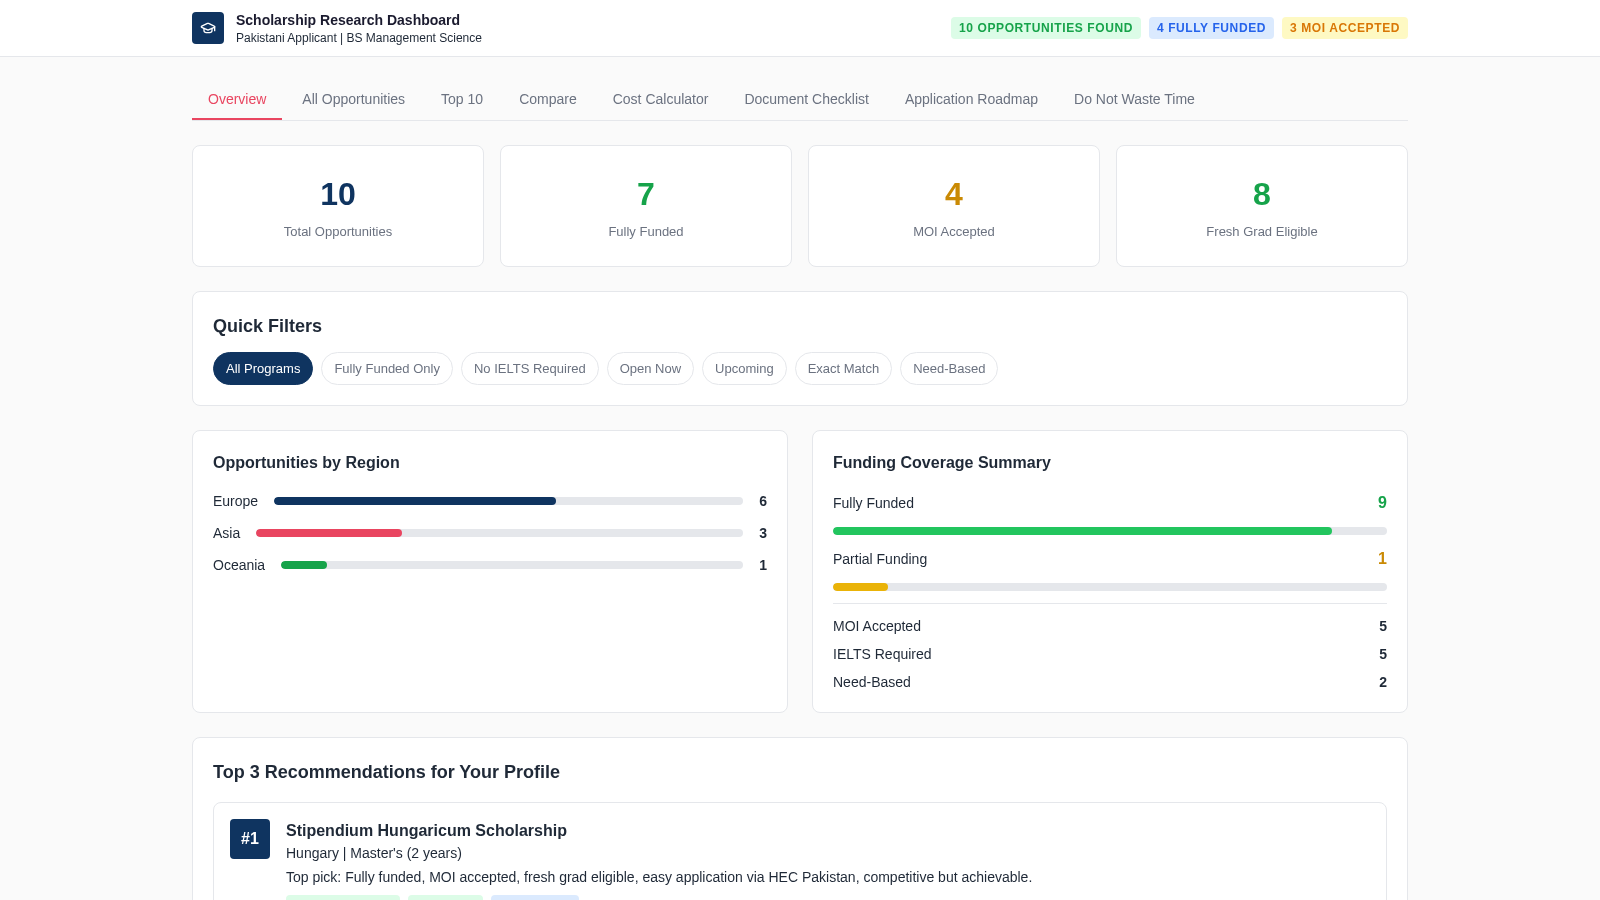Click the Fully Funded coverage bar
The height and width of the screenshot is (900, 1600).
1110,531
